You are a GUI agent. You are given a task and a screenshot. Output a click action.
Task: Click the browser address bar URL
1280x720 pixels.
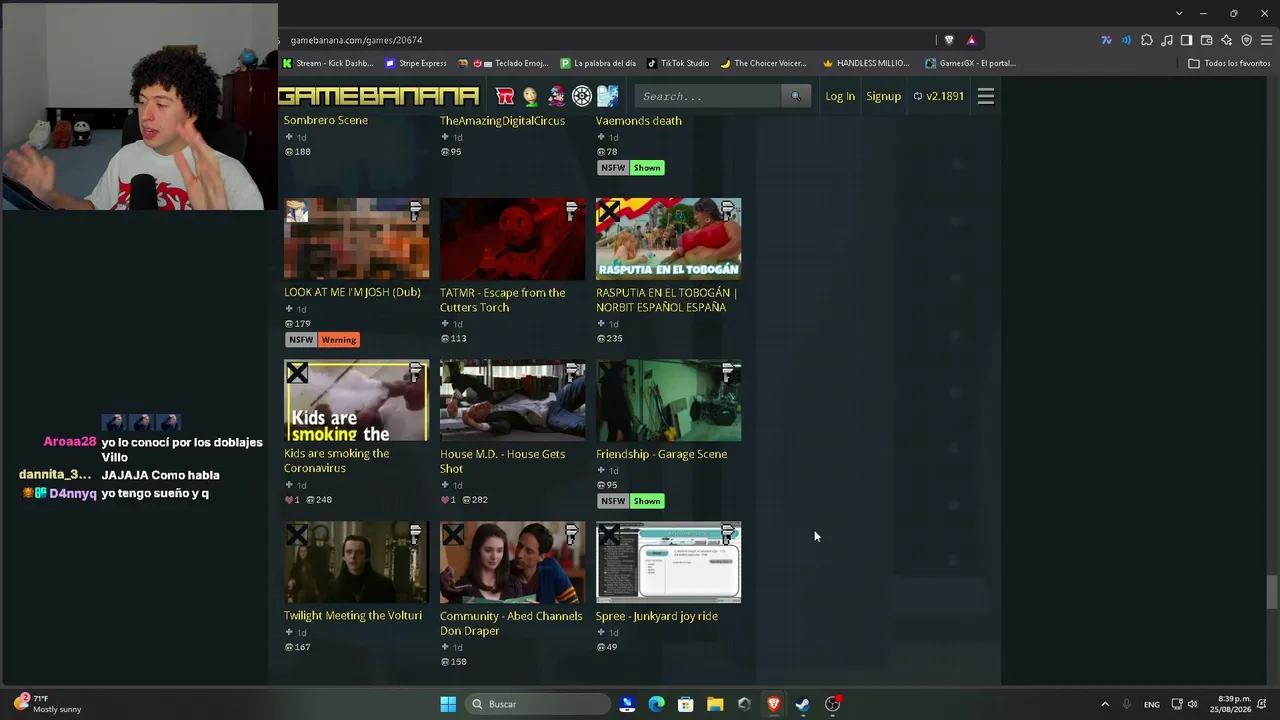pyautogui.click(x=357, y=40)
